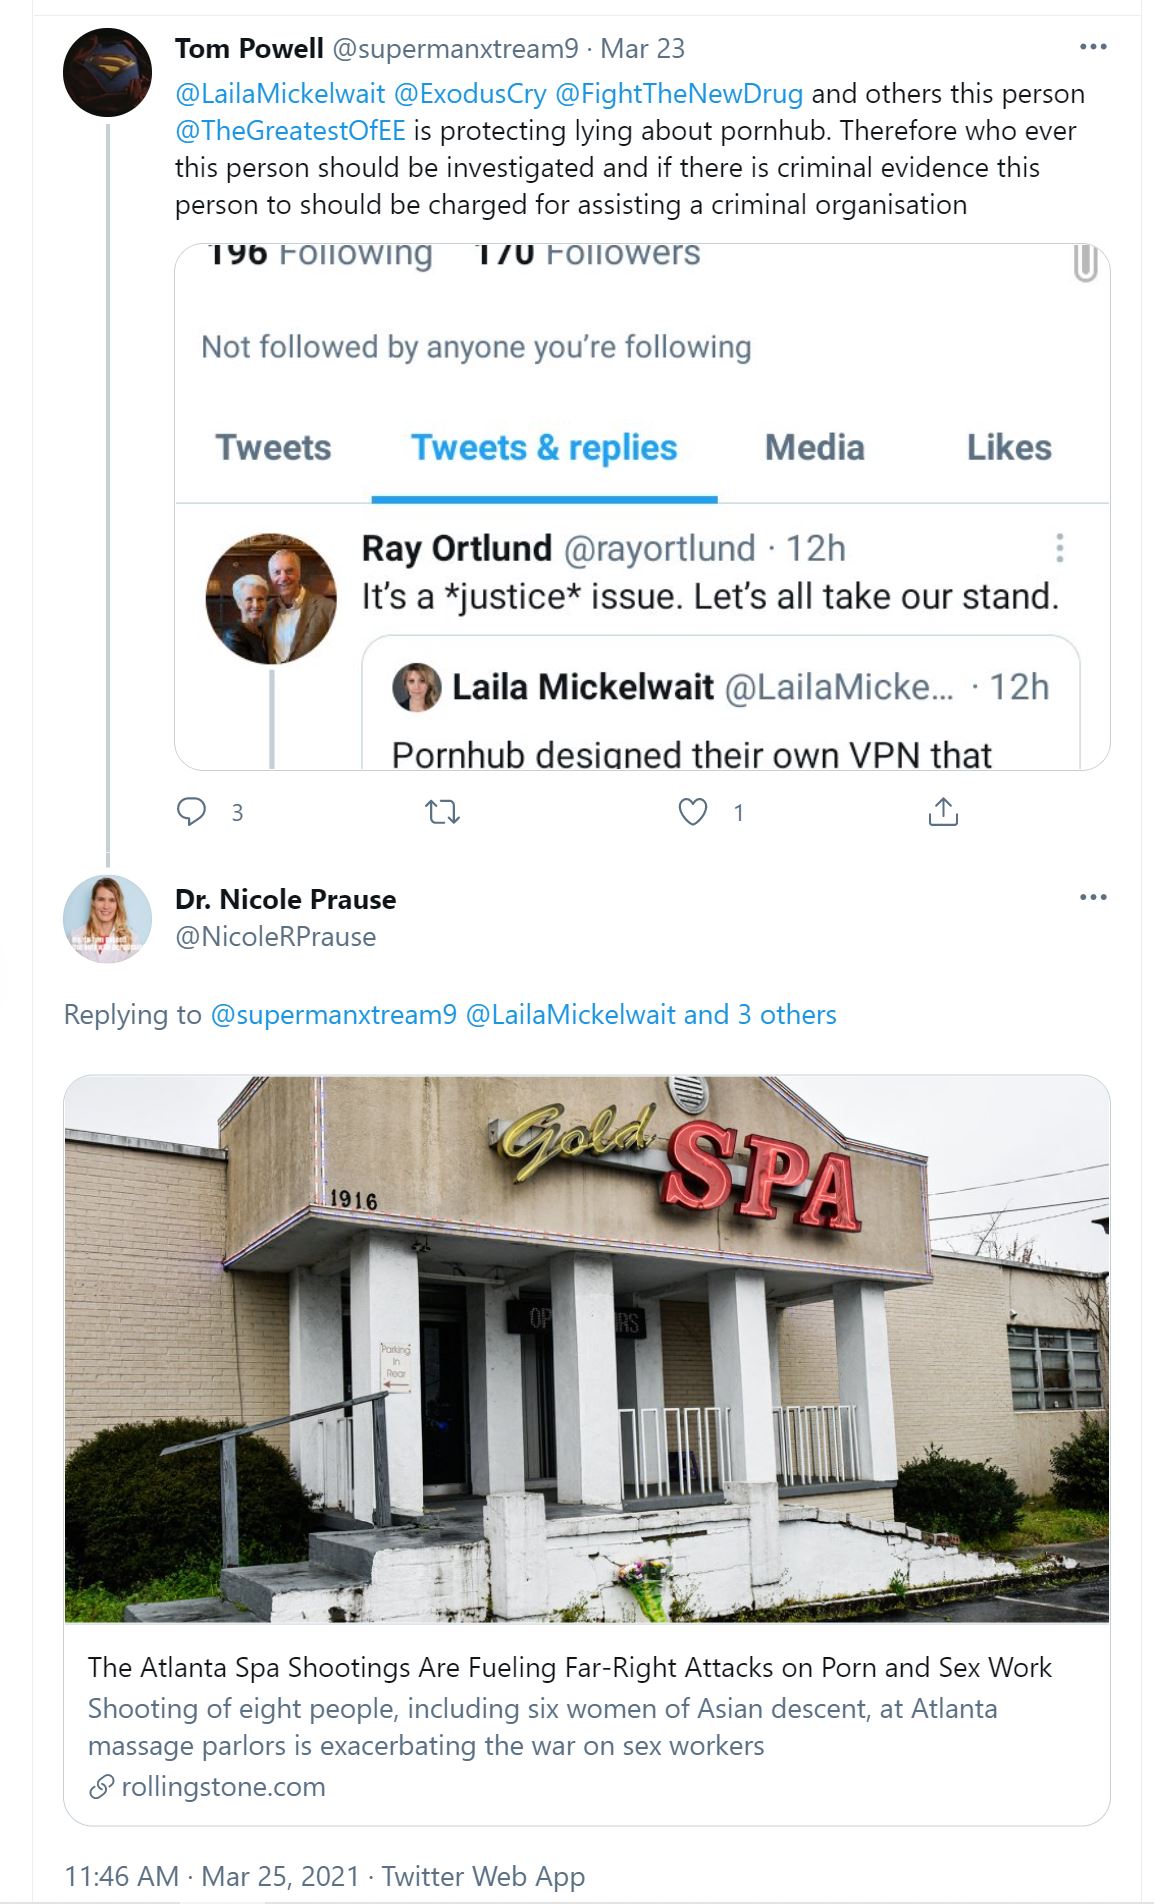The width and height of the screenshot is (1154, 1904).
Task: Switch to the Tweets & replies tab
Action: point(544,448)
